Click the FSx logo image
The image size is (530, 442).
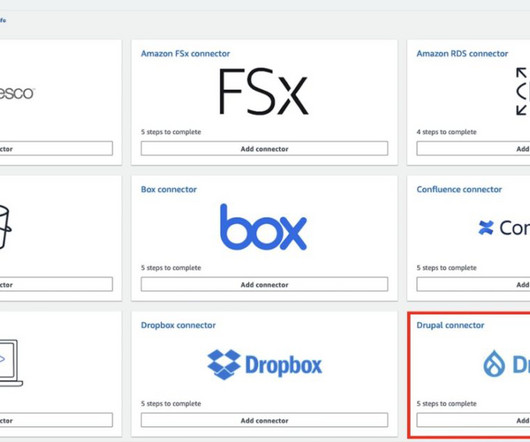point(263,91)
